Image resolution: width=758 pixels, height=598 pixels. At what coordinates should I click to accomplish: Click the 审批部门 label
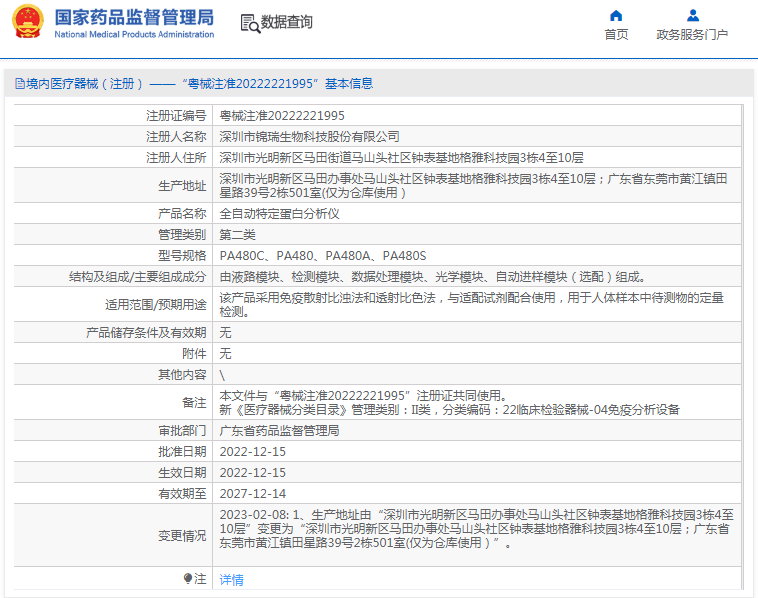(182, 431)
